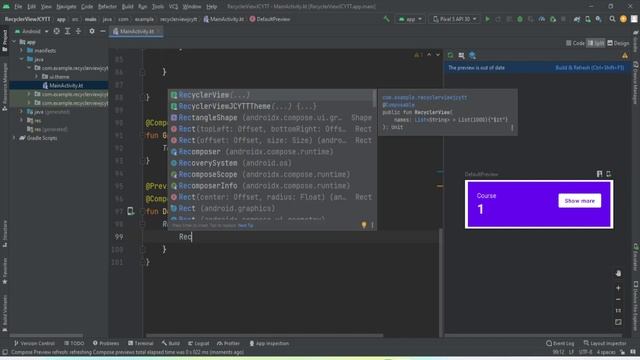Viewport: 640px width, 360px height.
Task: Select RecyclerView(...) completion suggestion
Action: click(271, 95)
